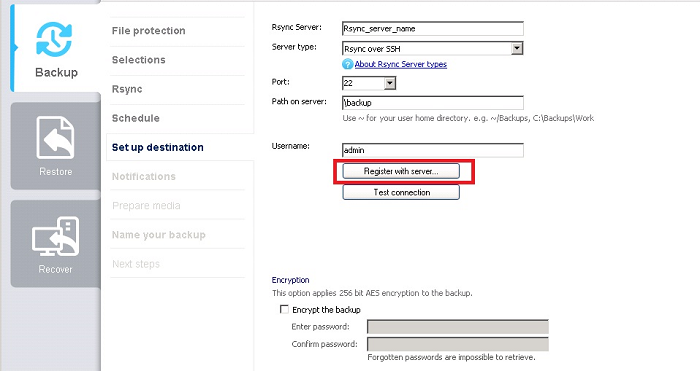Click the Test connection button
The width and height of the screenshot is (700, 371).
point(401,192)
